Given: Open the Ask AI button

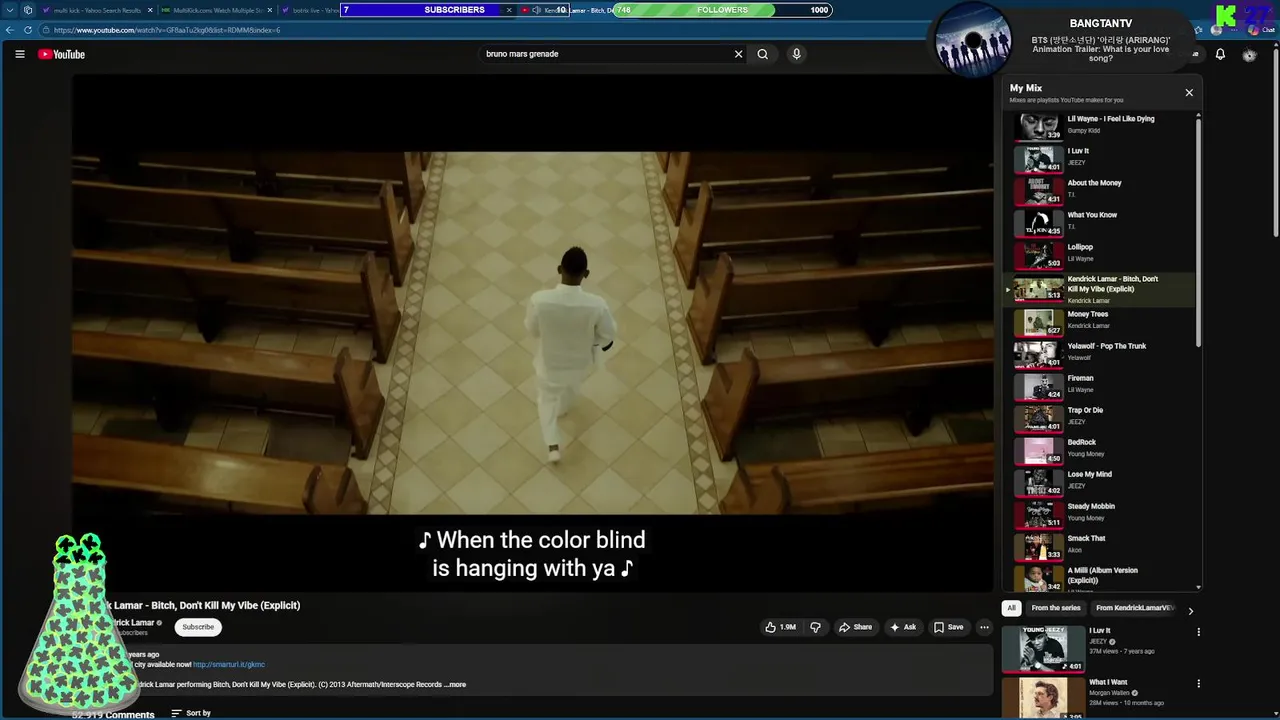Looking at the screenshot, I should click(x=903, y=627).
